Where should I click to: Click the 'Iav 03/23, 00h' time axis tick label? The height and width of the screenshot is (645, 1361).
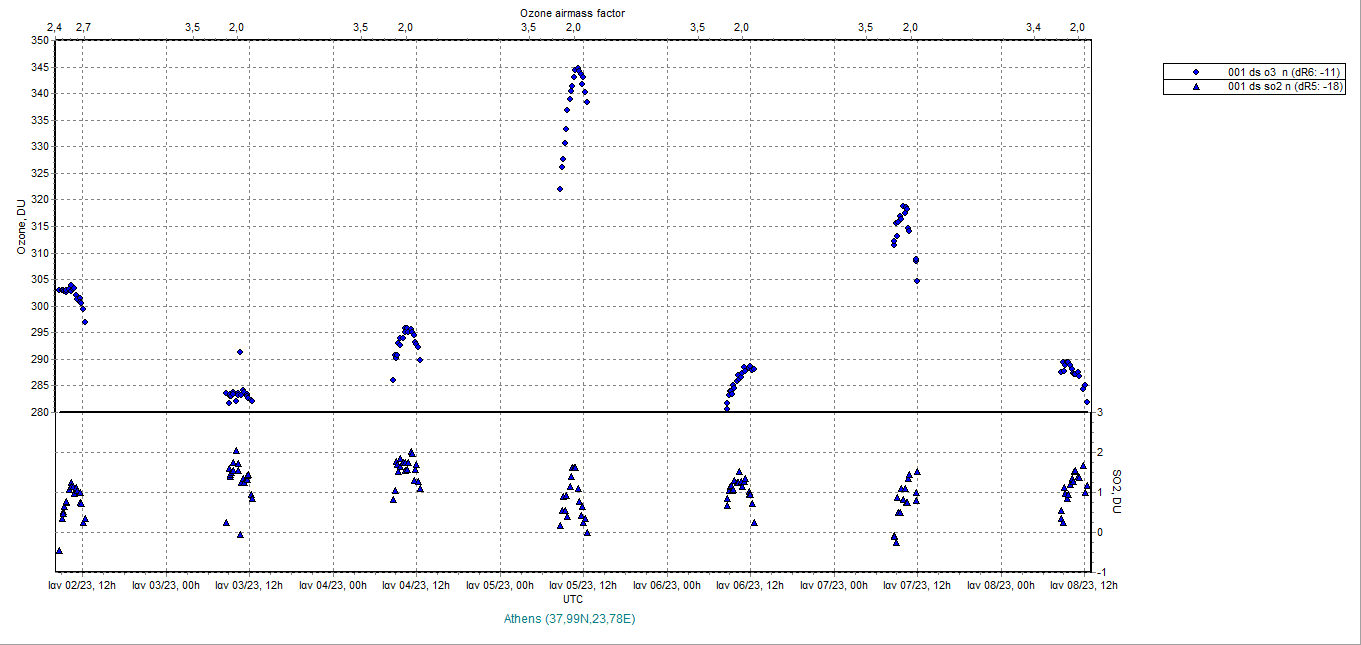pos(166,585)
